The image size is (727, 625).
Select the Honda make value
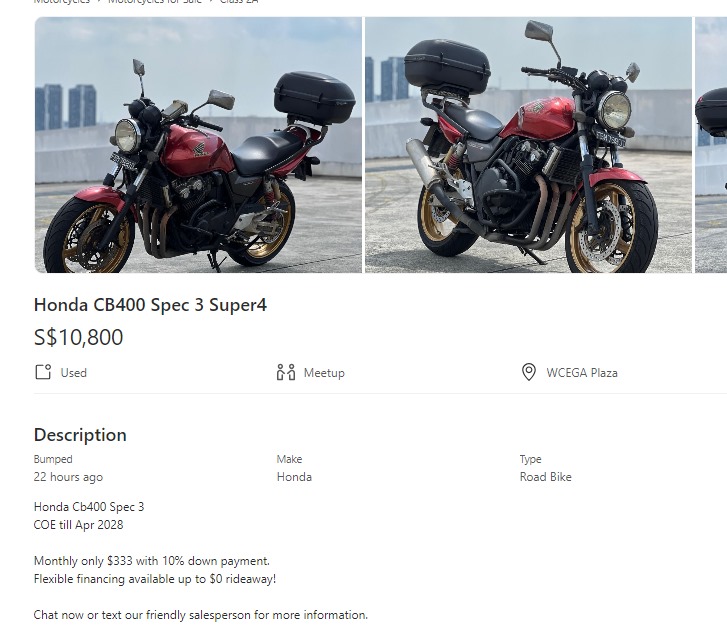(294, 477)
